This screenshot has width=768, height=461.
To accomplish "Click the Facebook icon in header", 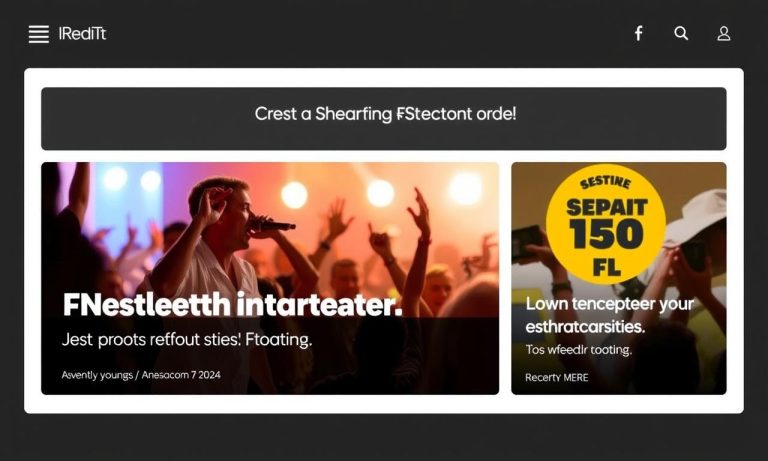I will tap(638, 33).
